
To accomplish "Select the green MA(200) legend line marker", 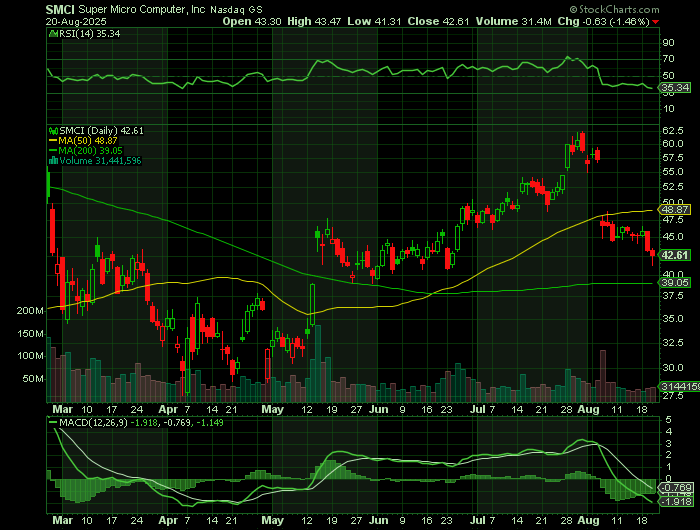I will (x=53, y=150).
